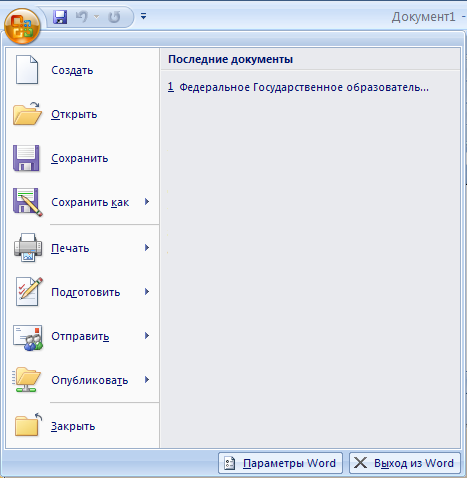Viewport: 467px width, 478px height.
Task: Select the Закрыть menu label
Action: pos(73,426)
